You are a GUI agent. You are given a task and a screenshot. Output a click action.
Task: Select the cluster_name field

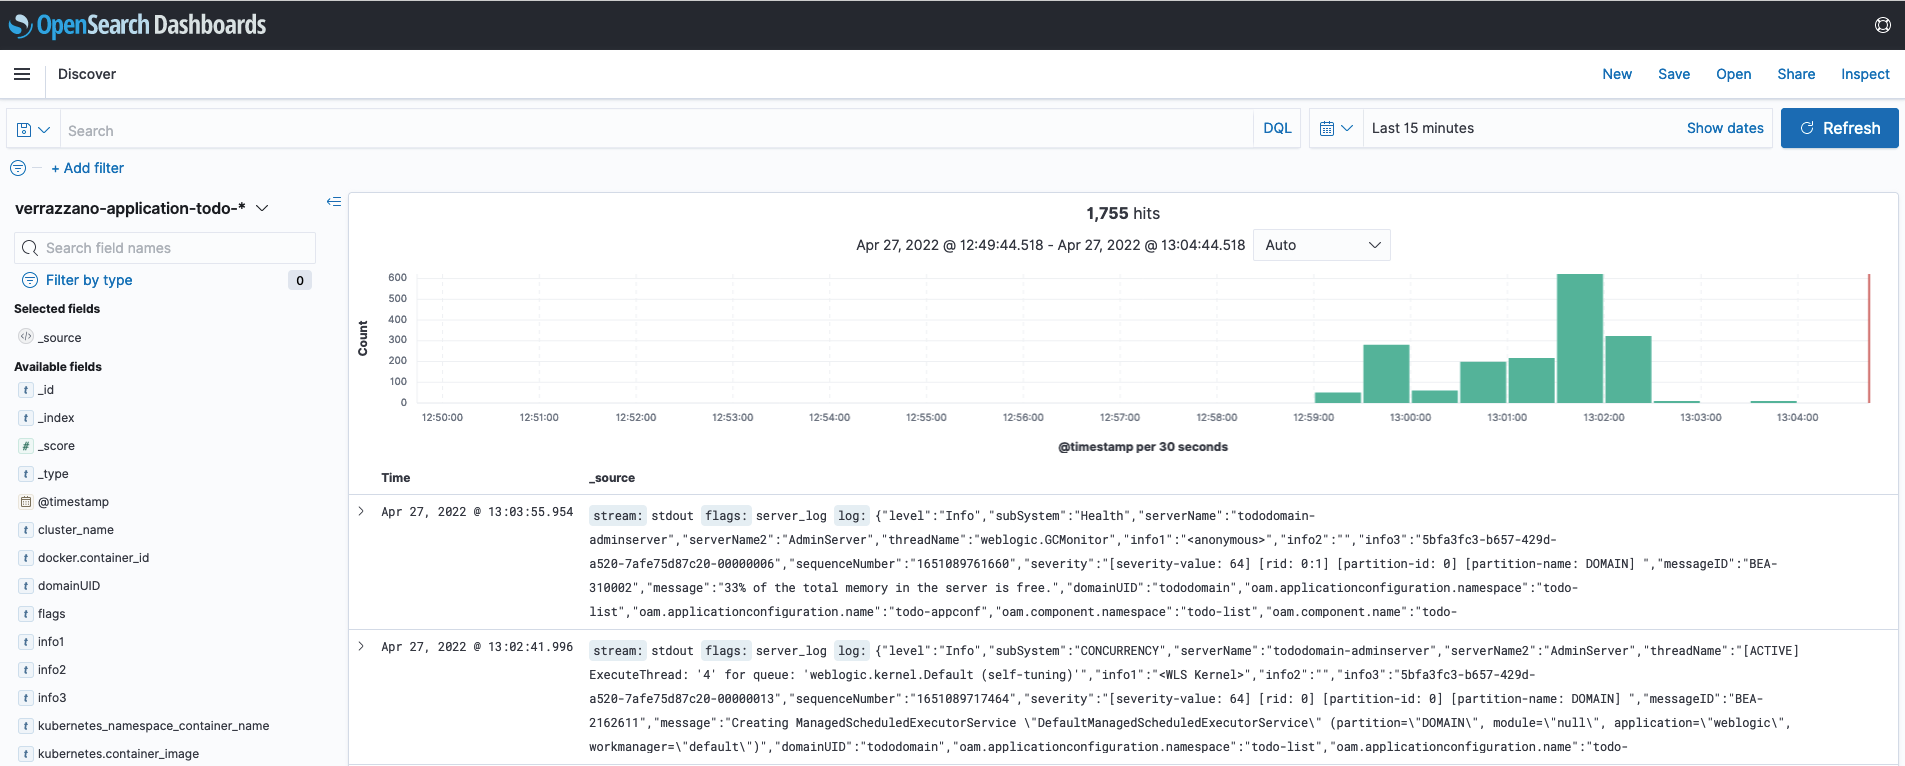(76, 530)
